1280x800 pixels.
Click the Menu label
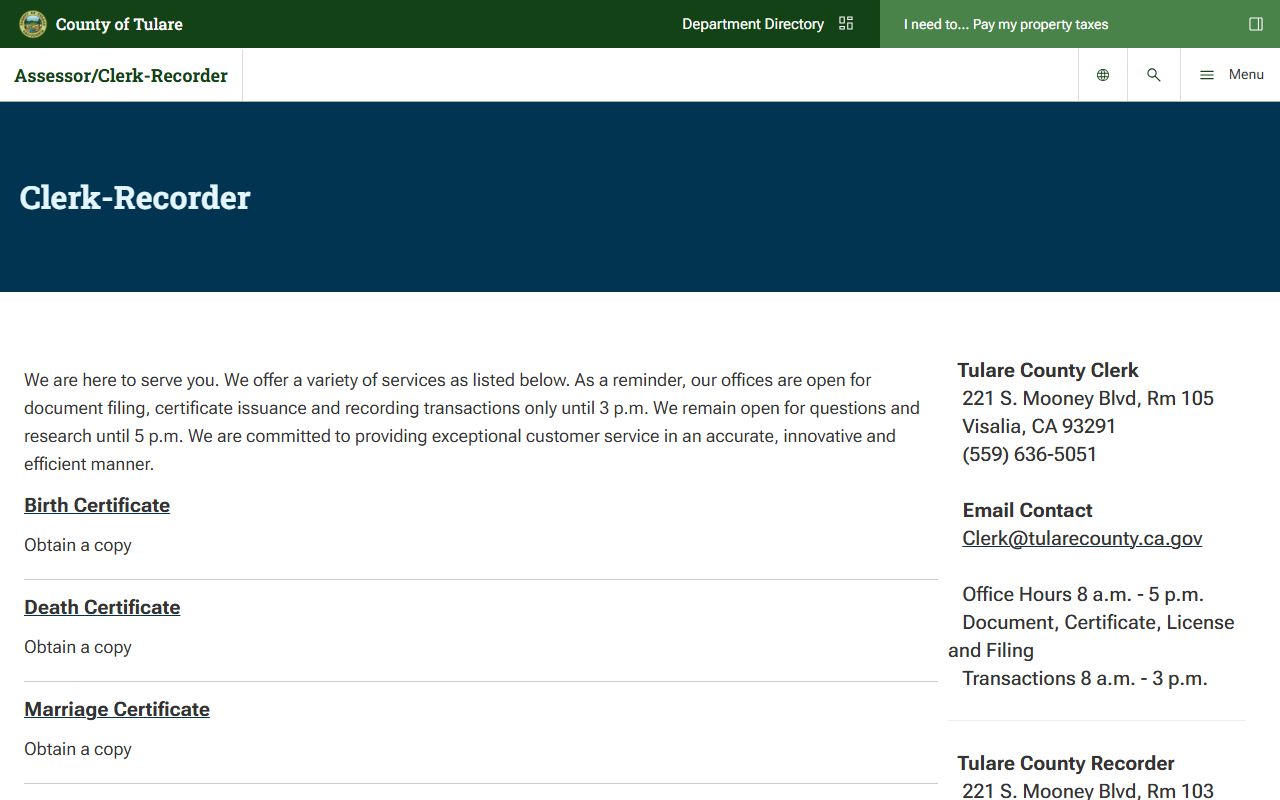[x=1246, y=75]
